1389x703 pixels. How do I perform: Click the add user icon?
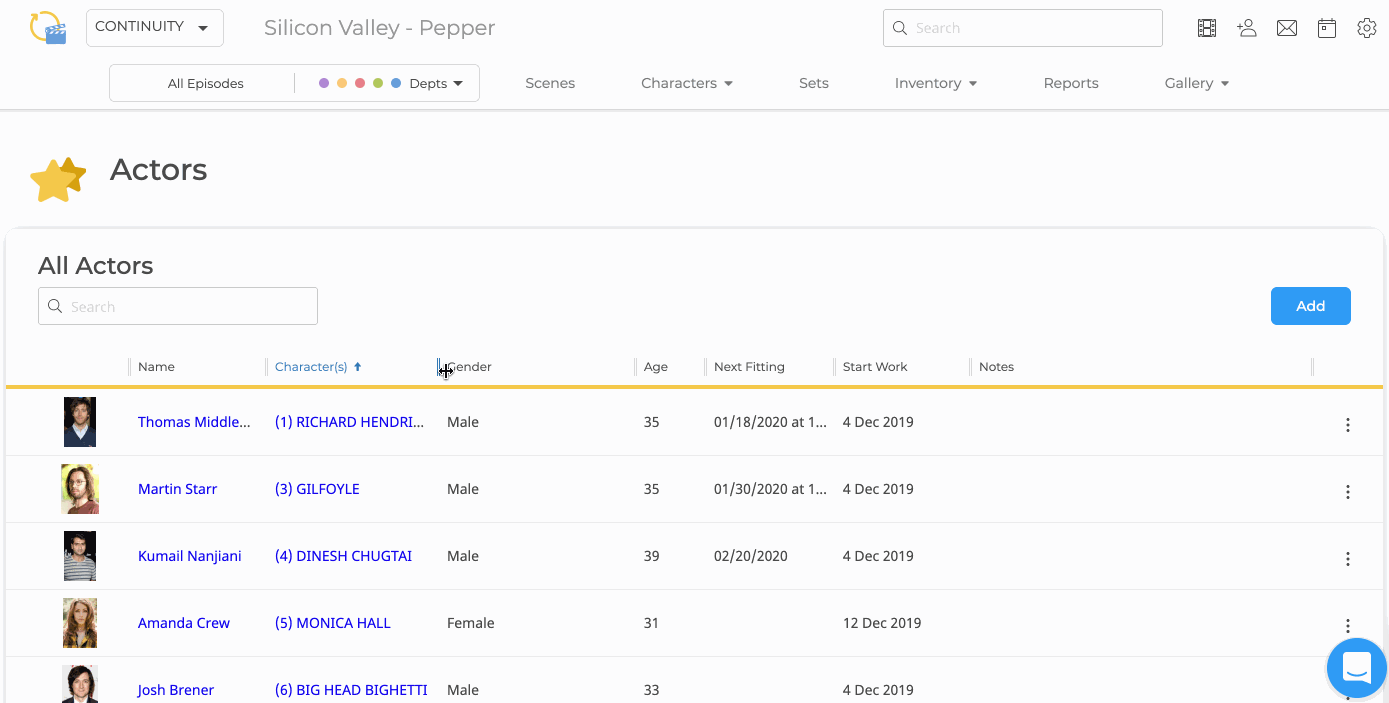click(1247, 28)
